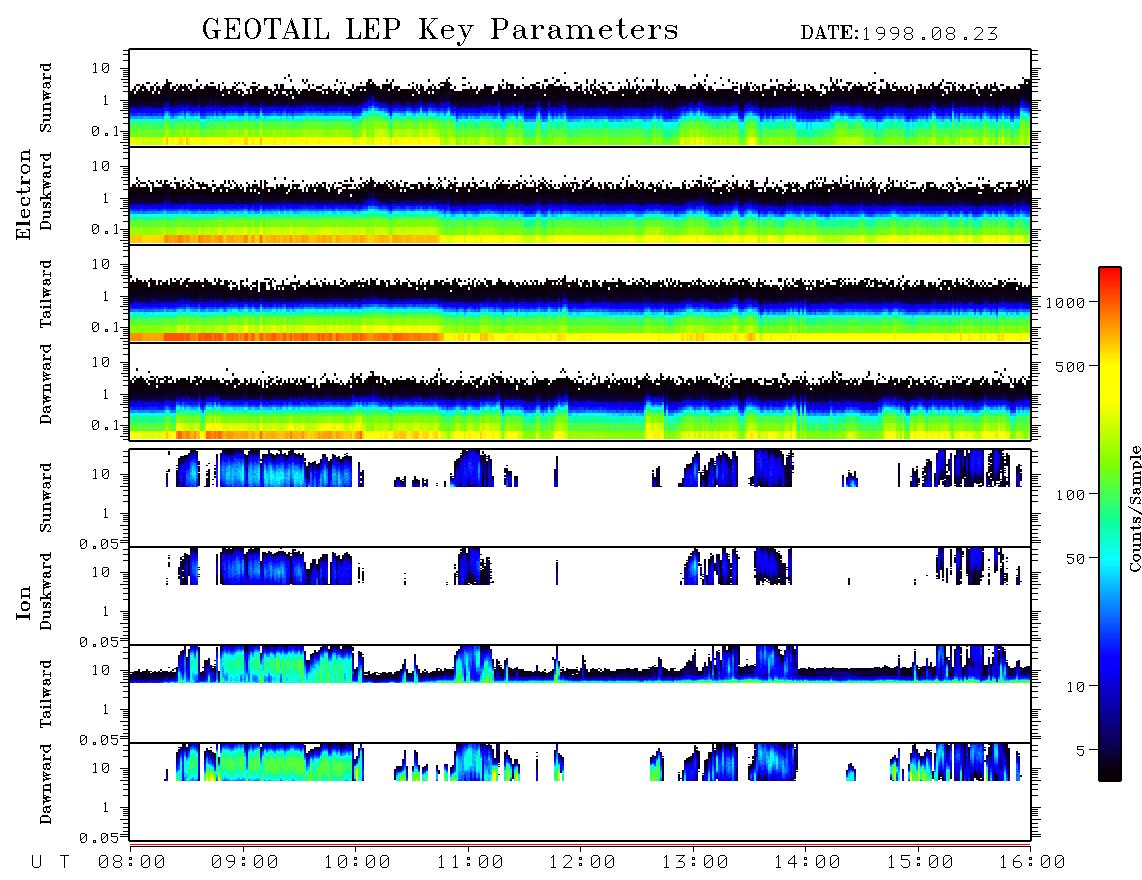
Task: Click the '13:00' time tick
Action: [x=695, y=862]
